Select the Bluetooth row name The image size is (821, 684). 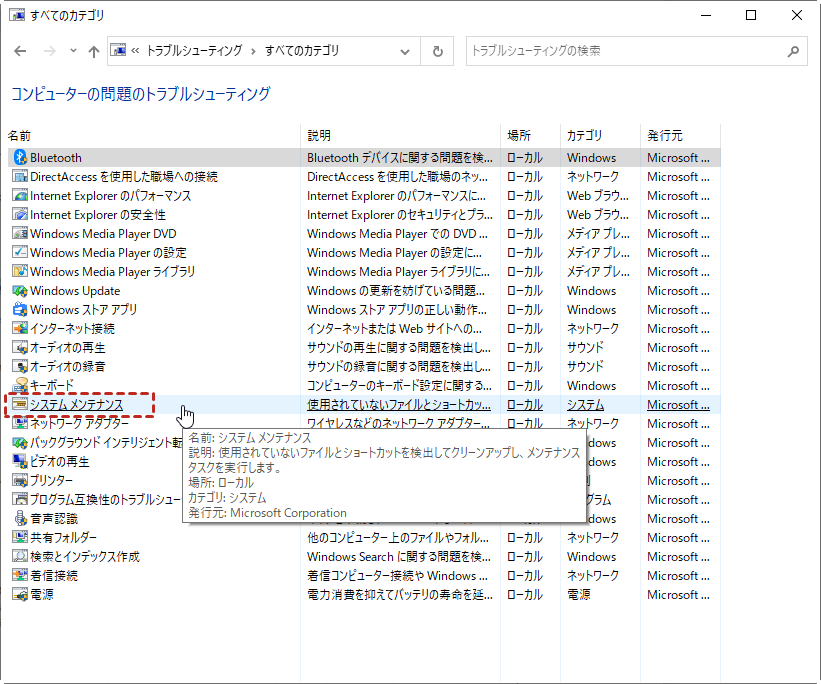pyautogui.click(x=56, y=158)
